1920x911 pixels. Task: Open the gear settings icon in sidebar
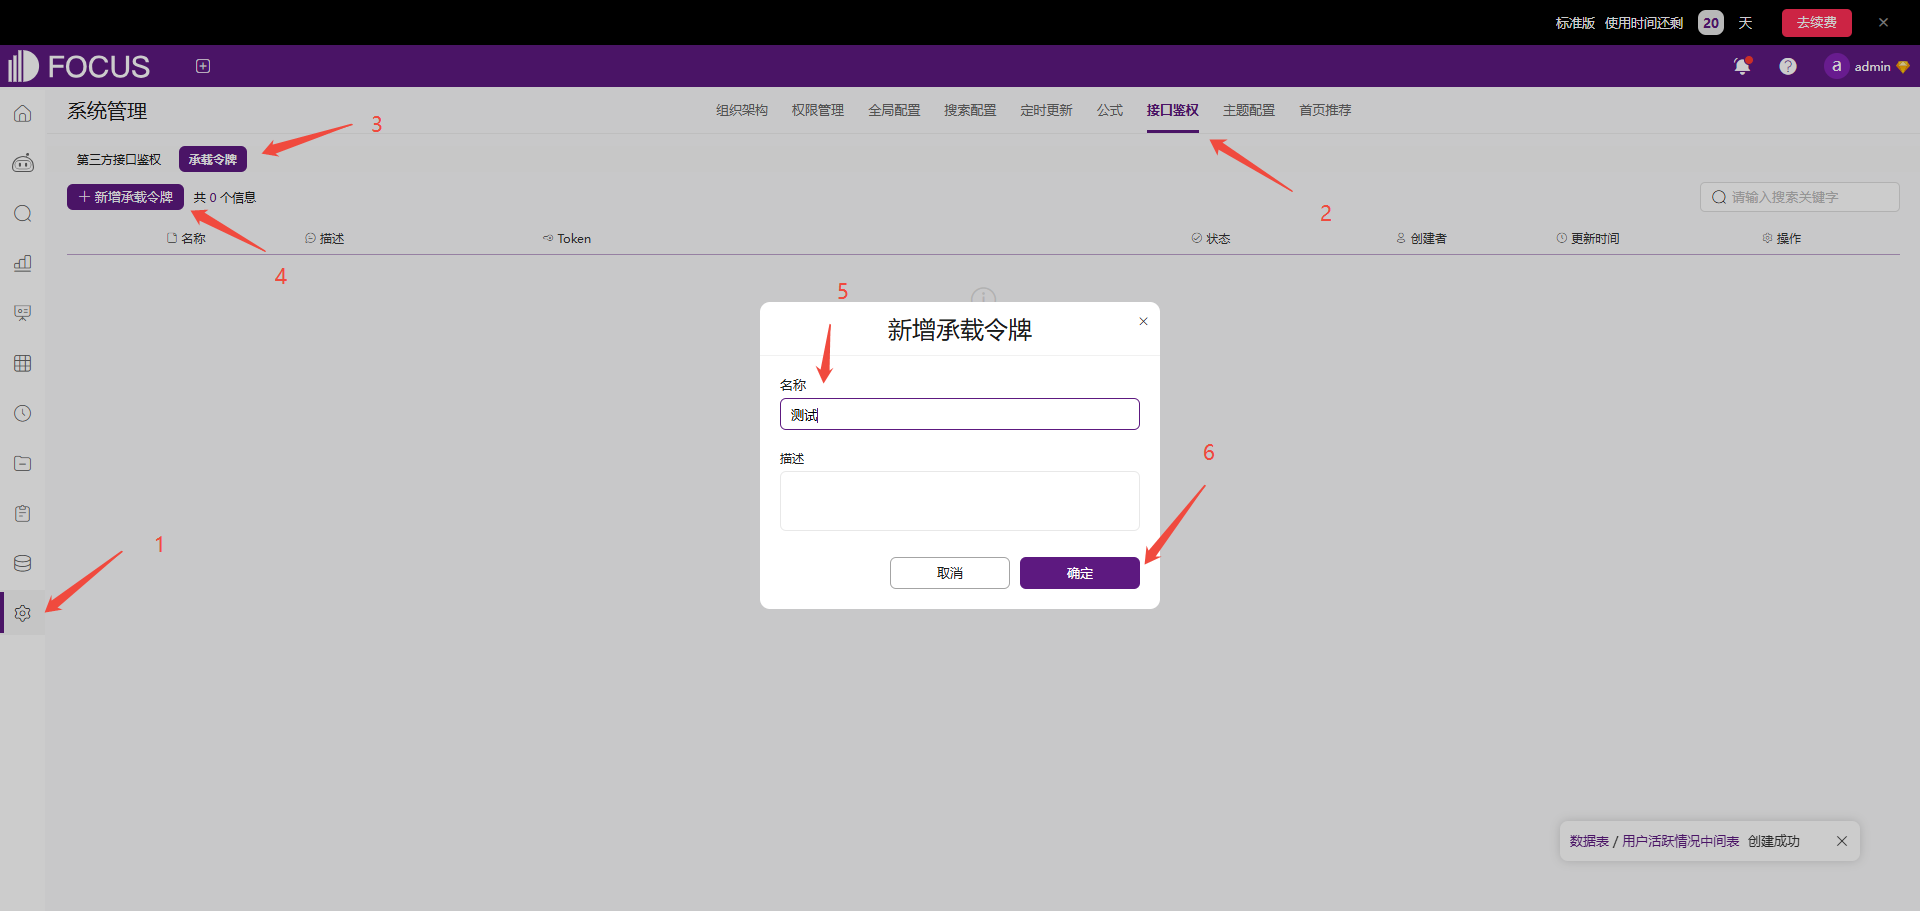point(23,613)
